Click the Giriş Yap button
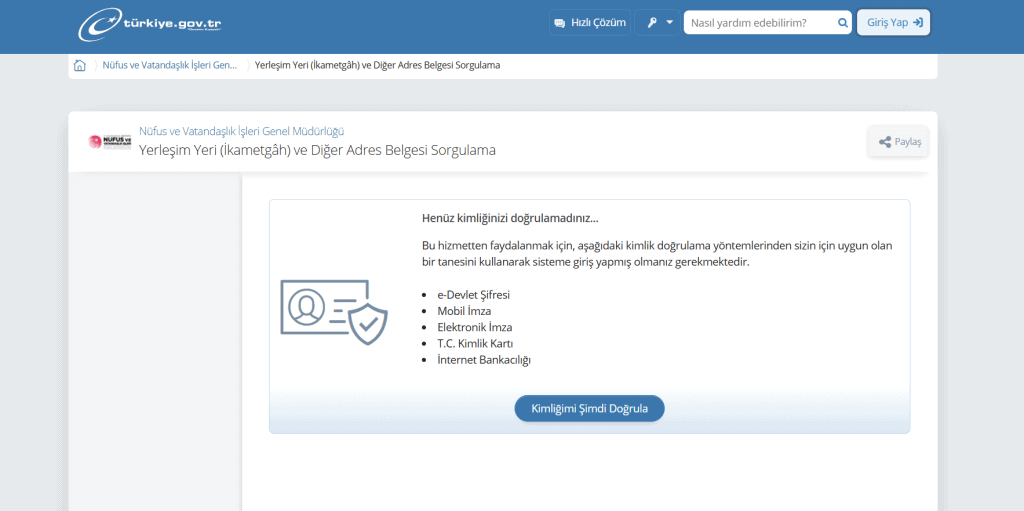 [893, 22]
